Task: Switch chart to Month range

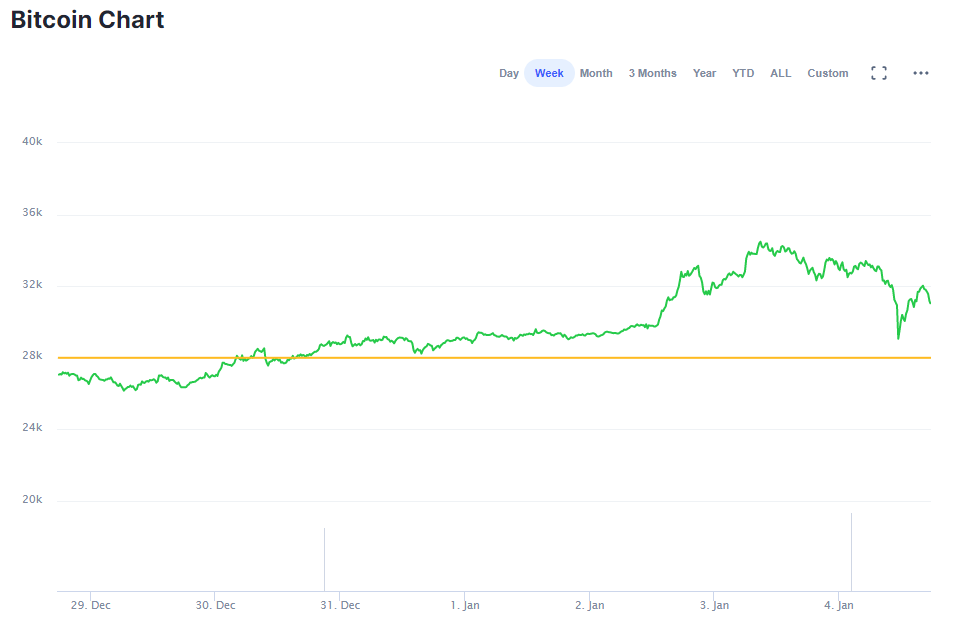Action: click(x=596, y=73)
